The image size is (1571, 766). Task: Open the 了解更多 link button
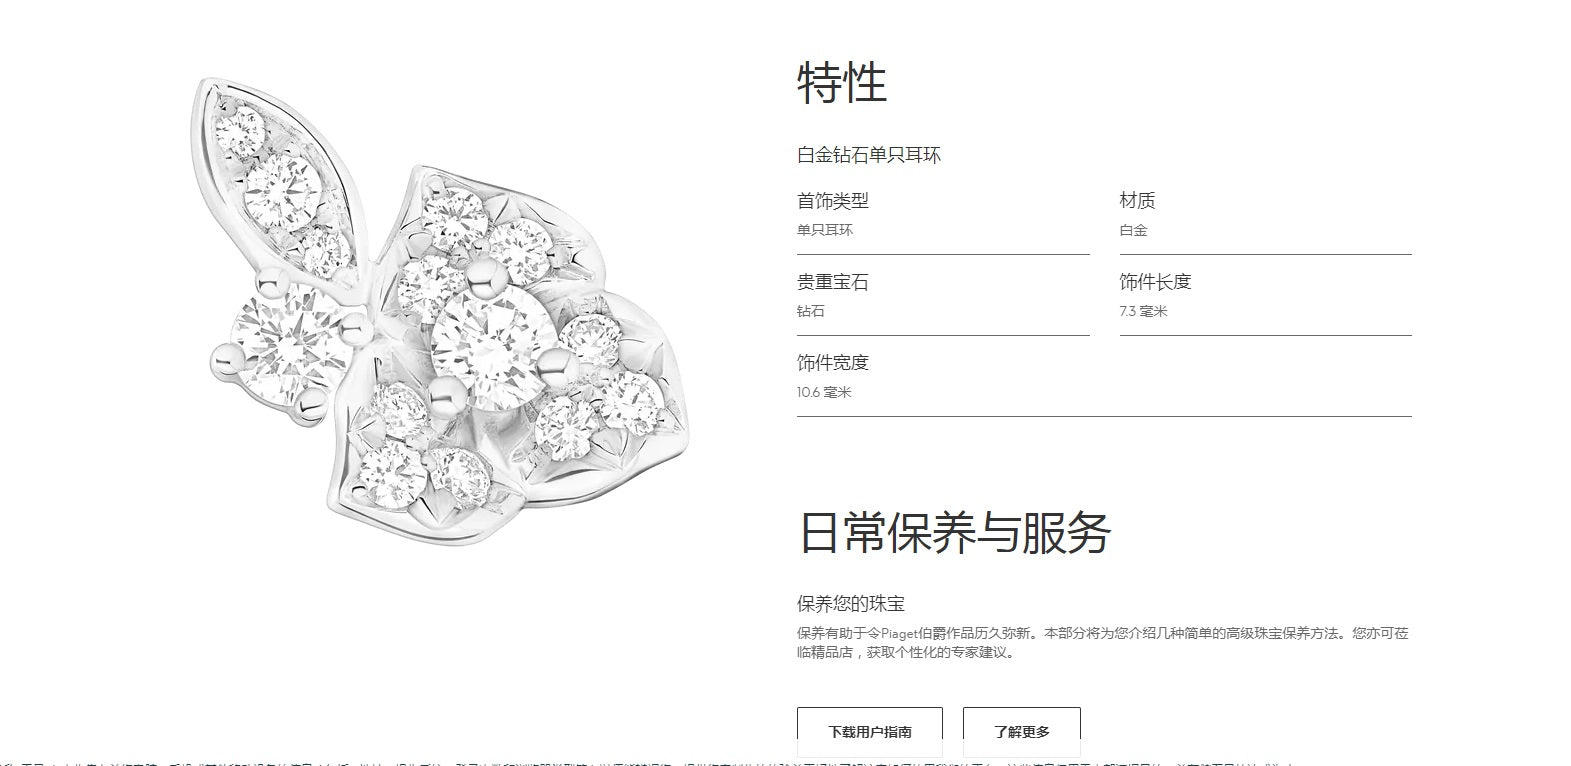tap(1021, 731)
